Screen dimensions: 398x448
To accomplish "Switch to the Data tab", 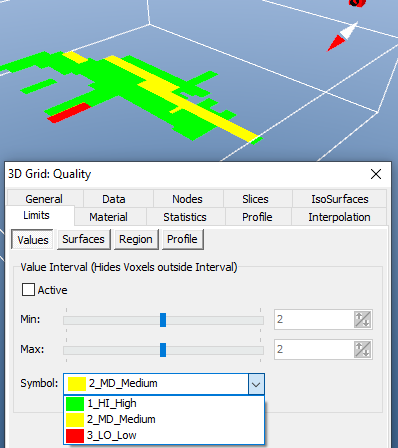I will click(x=114, y=199).
